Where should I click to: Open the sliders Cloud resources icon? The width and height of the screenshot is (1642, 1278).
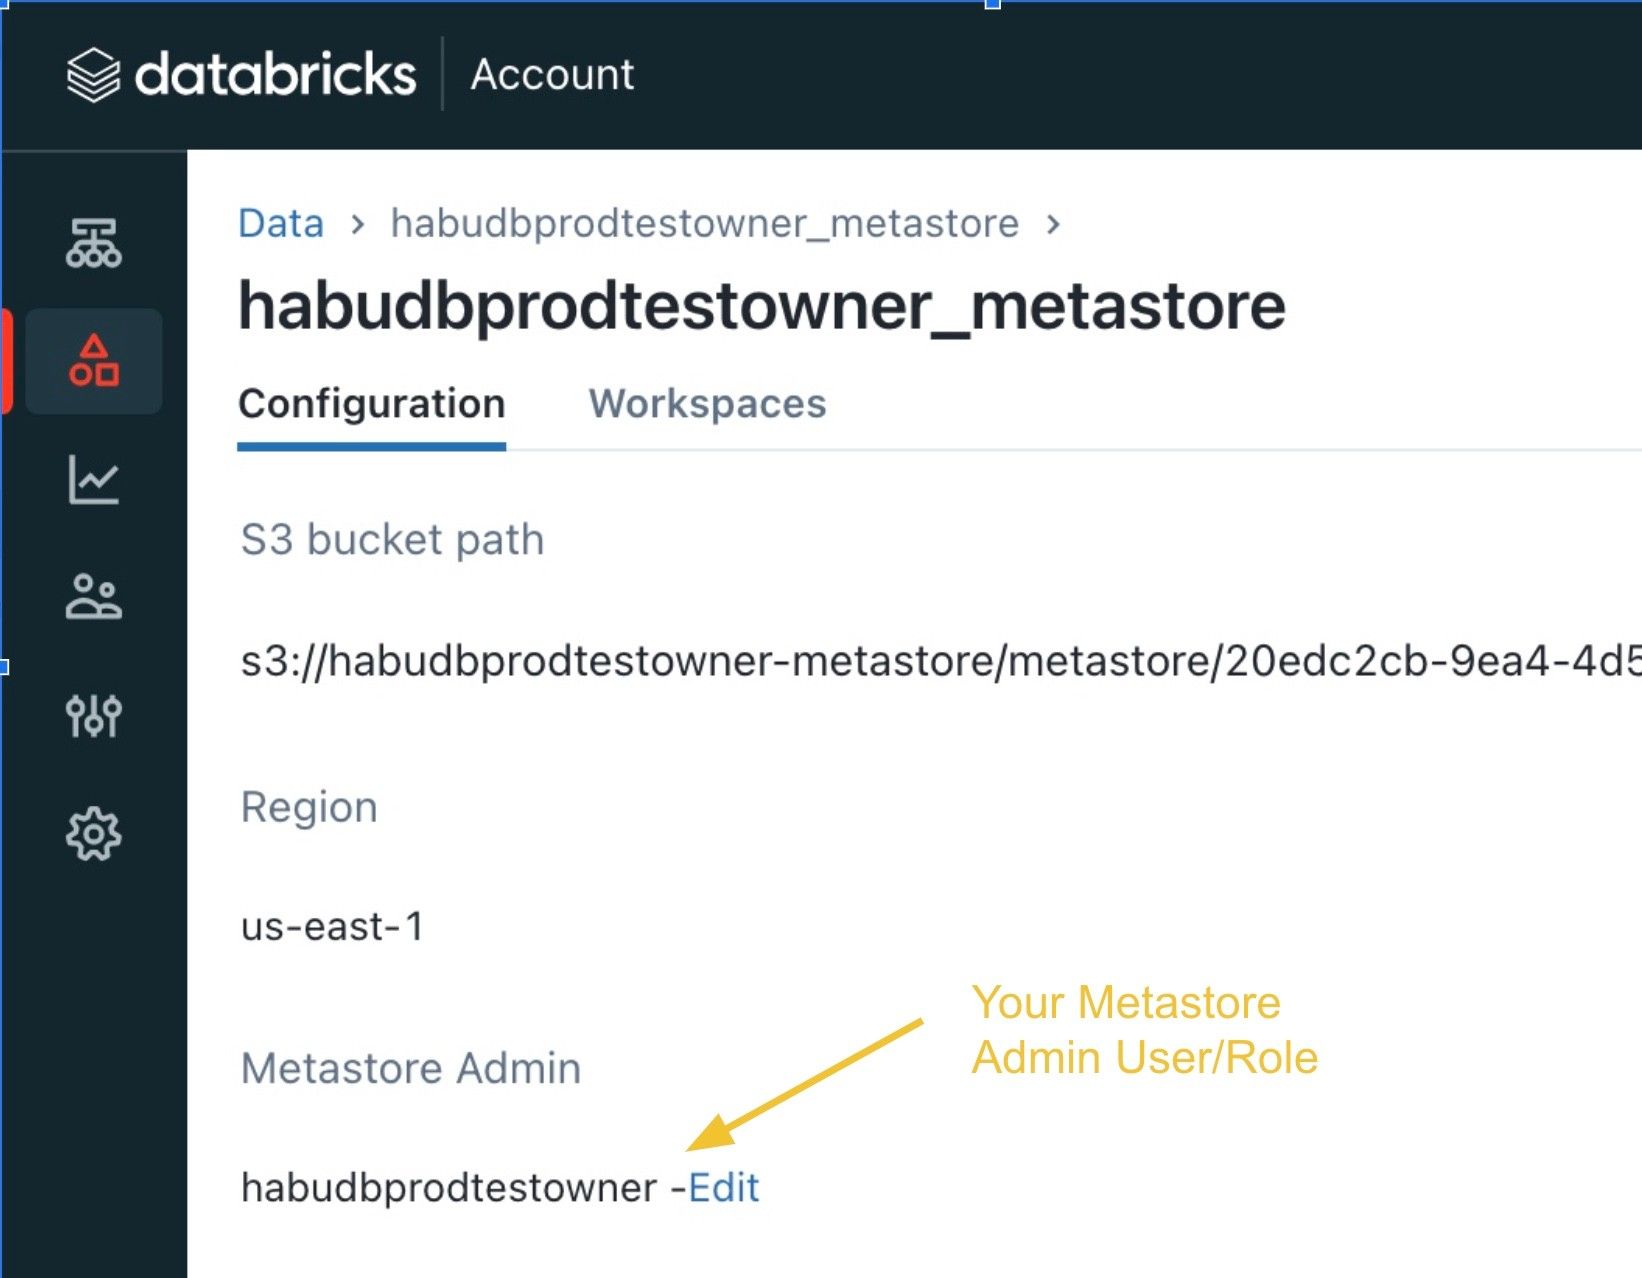click(x=94, y=715)
